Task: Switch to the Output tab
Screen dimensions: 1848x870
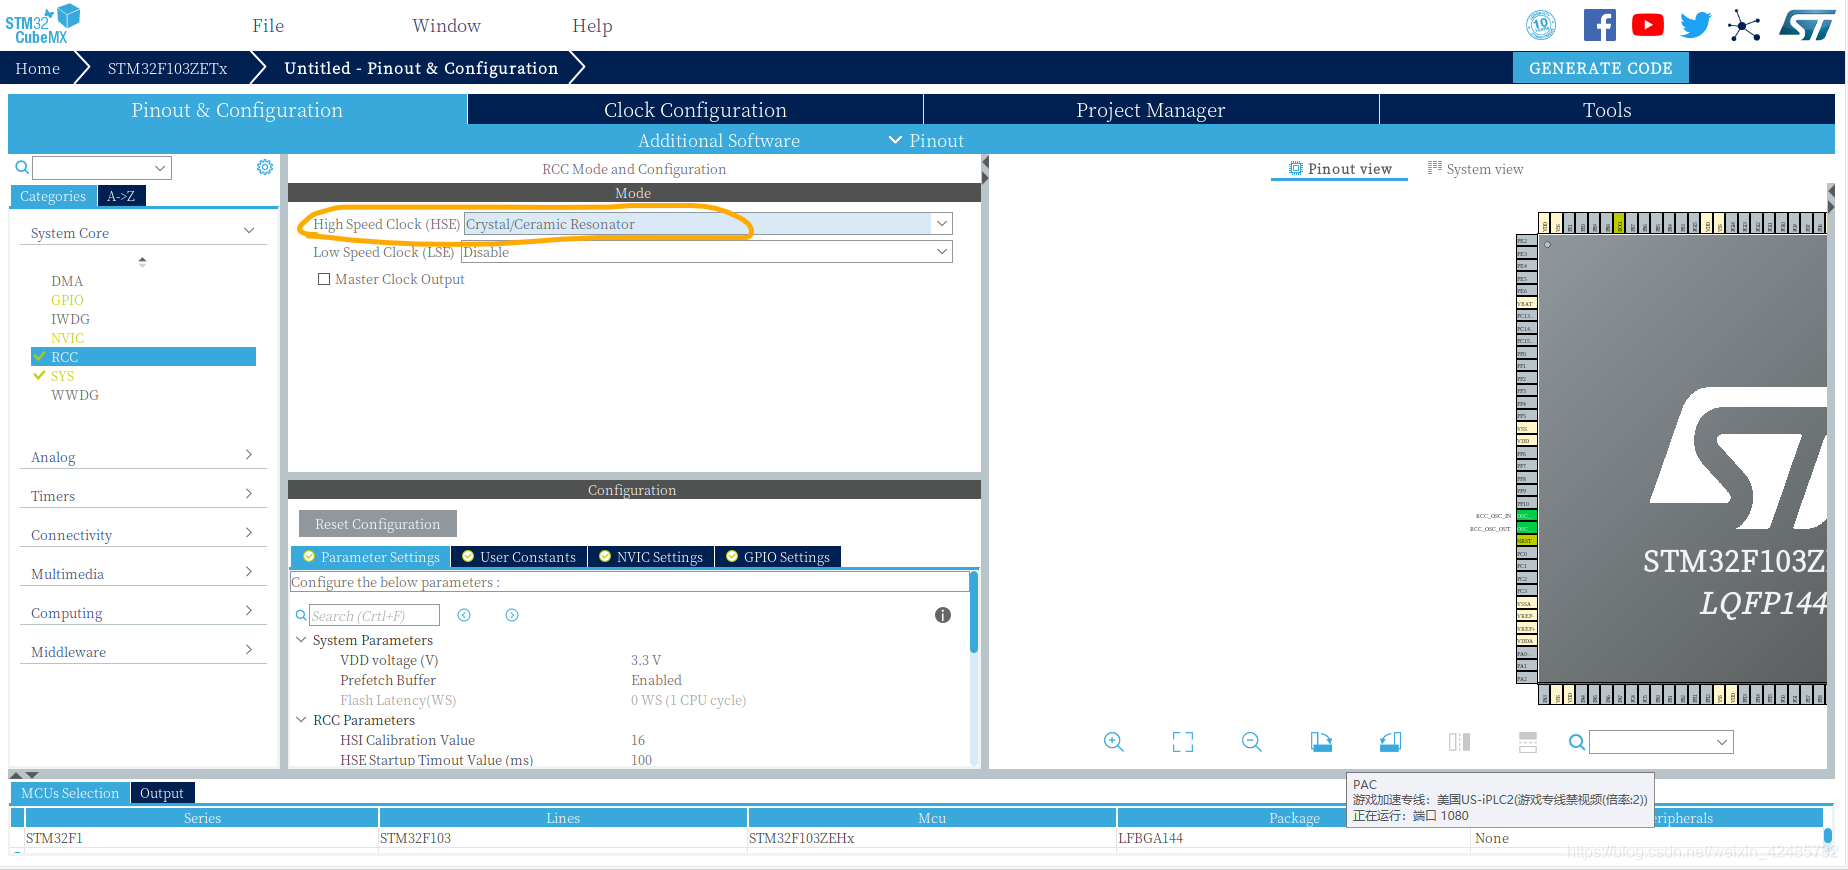Action: pyautogui.click(x=162, y=793)
